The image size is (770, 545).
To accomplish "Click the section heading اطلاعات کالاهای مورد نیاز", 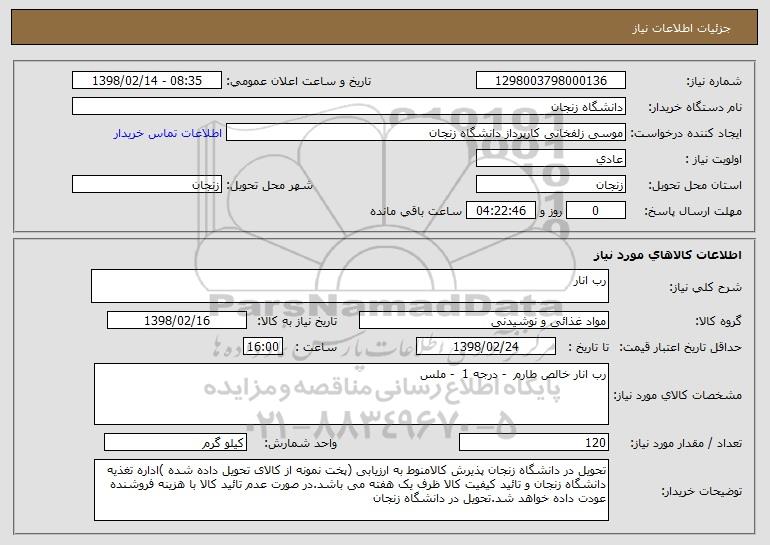I will [x=667, y=255].
